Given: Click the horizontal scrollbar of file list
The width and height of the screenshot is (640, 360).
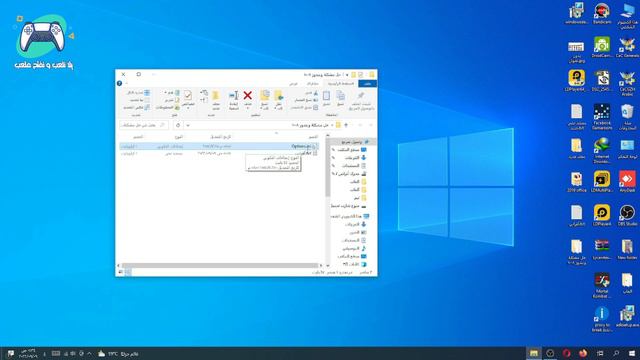Looking at the screenshot, I should point(221,266).
